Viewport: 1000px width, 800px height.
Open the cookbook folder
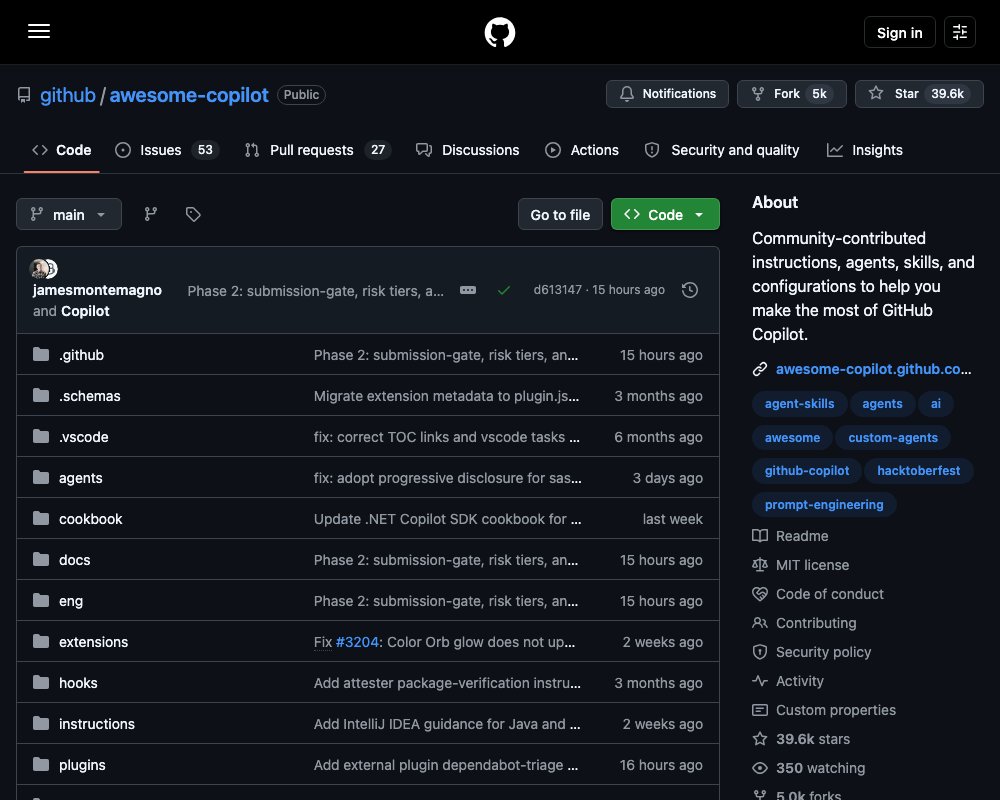91,519
